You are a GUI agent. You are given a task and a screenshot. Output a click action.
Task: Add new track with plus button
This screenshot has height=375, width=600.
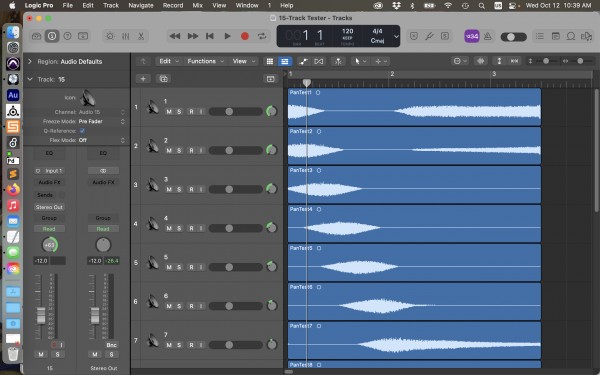(143, 79)
